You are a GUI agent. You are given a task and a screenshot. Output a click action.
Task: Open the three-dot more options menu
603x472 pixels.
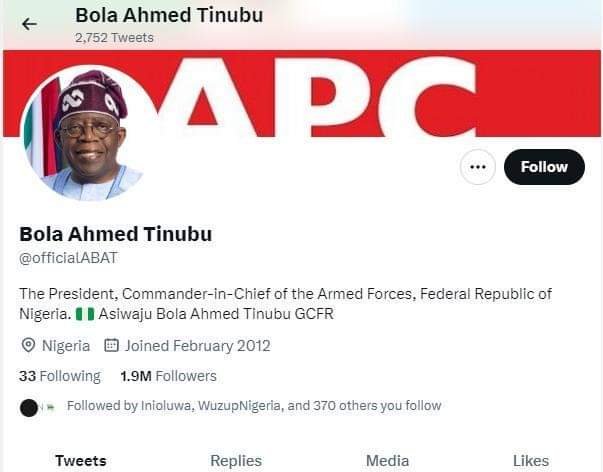(478, 167)
